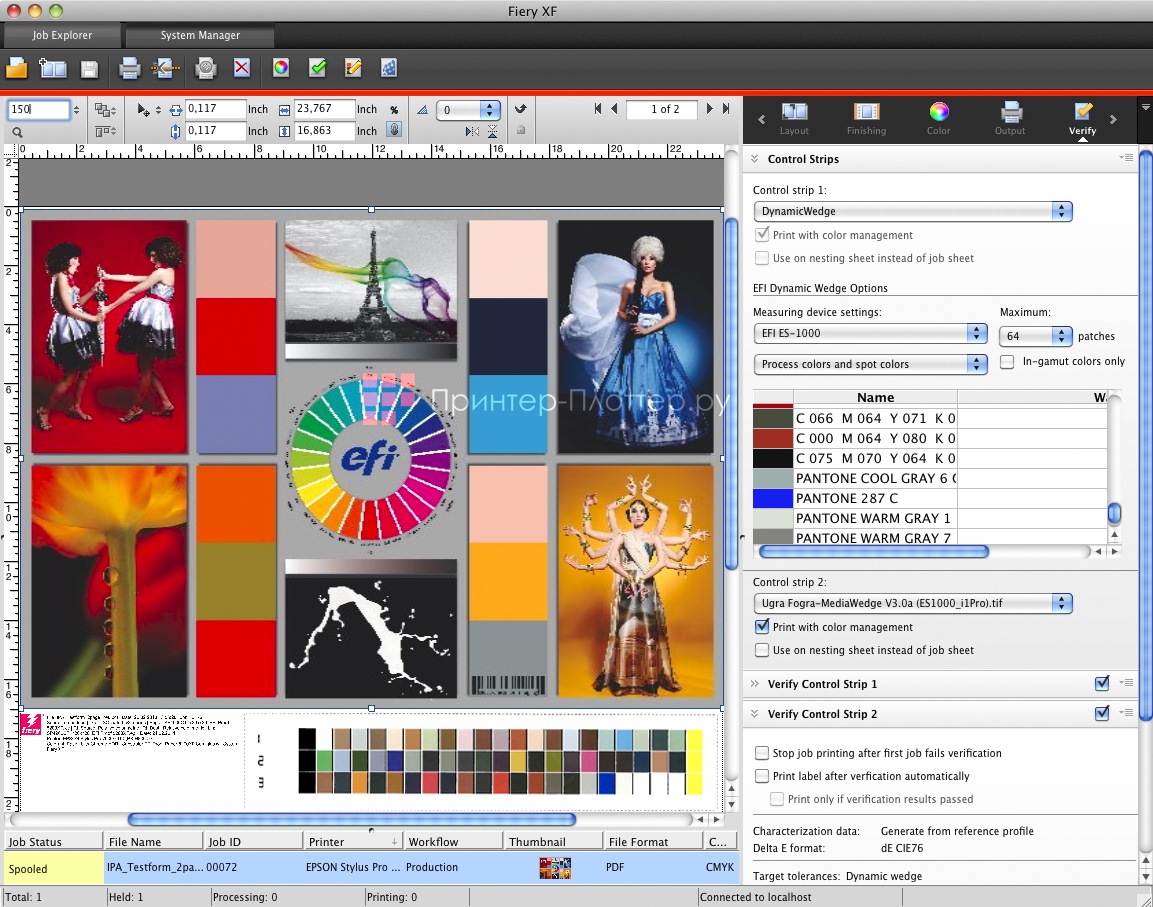The image size is (1153, 907).
Task: Select the Verify panel icon
Action: pos(1082,115)
